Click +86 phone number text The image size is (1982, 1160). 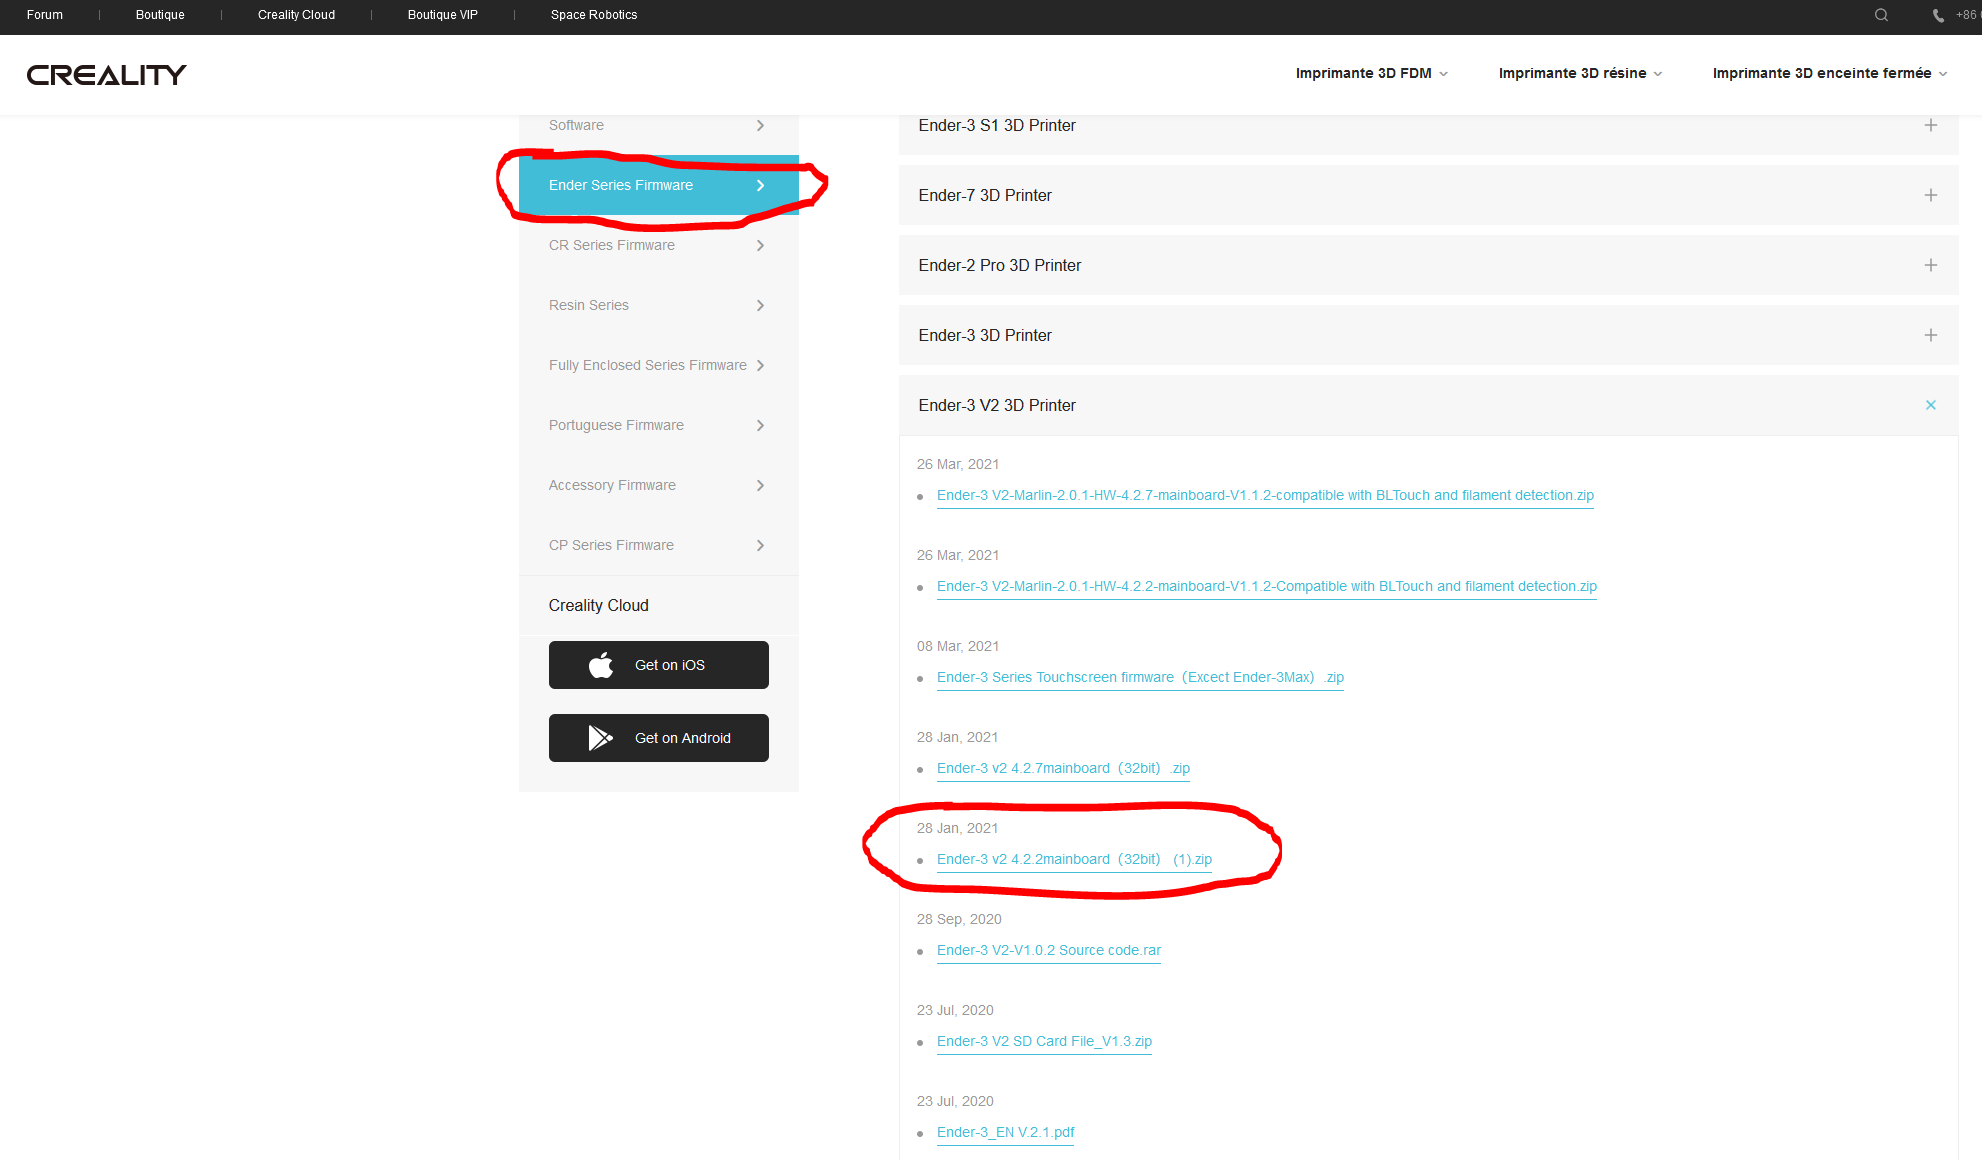(x=1967, y=15)
